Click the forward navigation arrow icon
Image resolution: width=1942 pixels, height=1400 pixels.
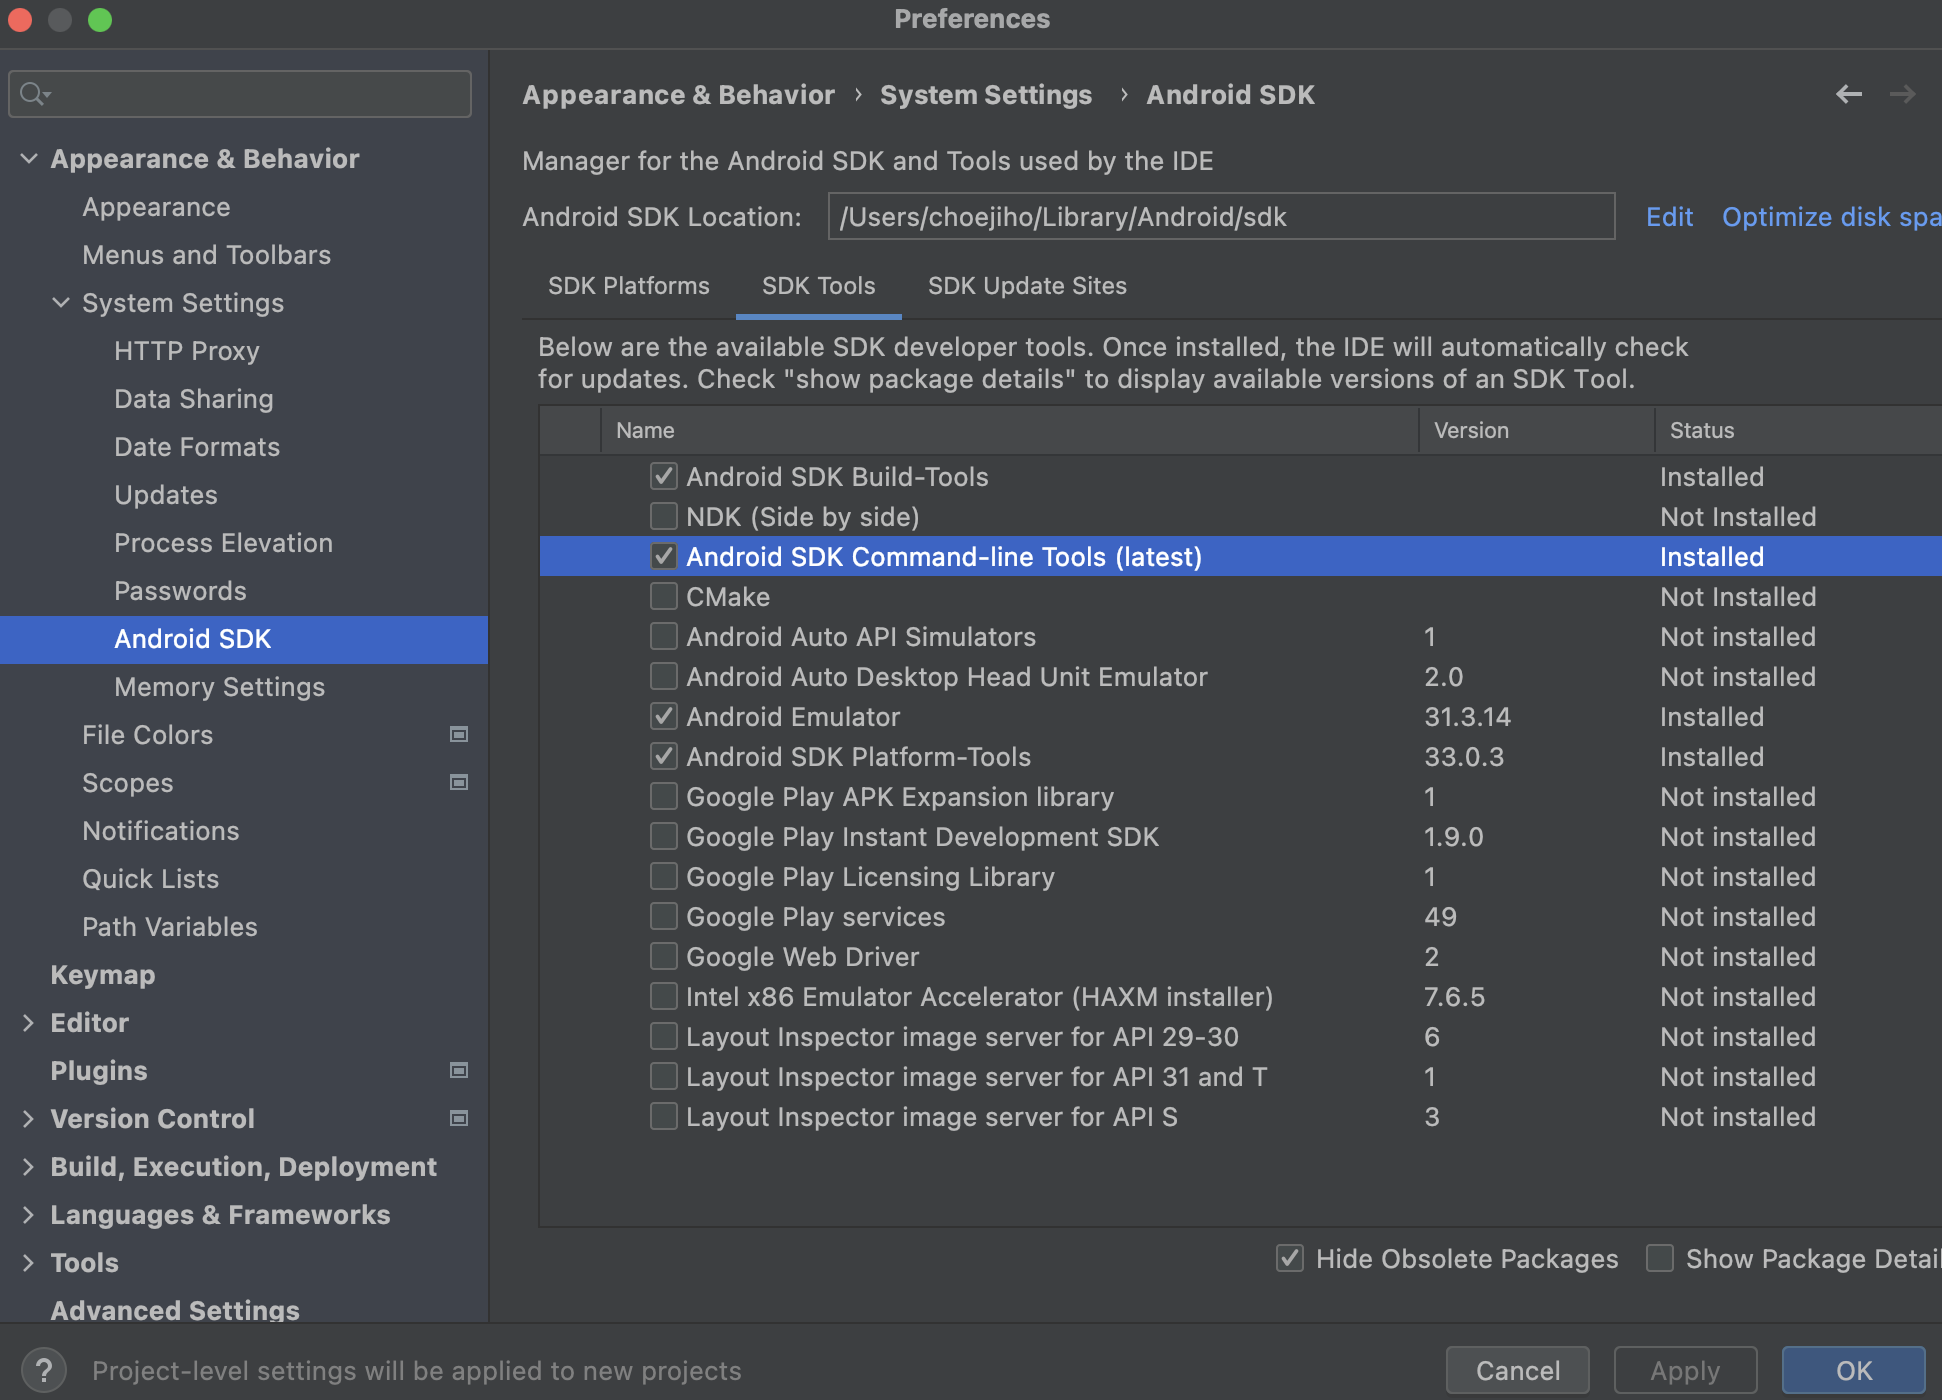1902,94
